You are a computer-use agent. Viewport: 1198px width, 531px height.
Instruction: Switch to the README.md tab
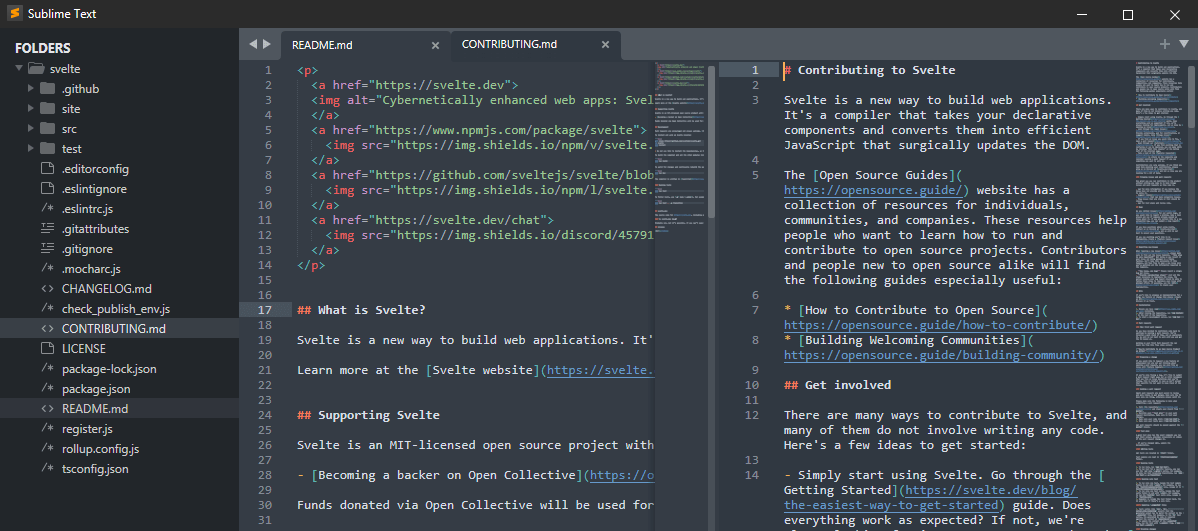(366, 45)
